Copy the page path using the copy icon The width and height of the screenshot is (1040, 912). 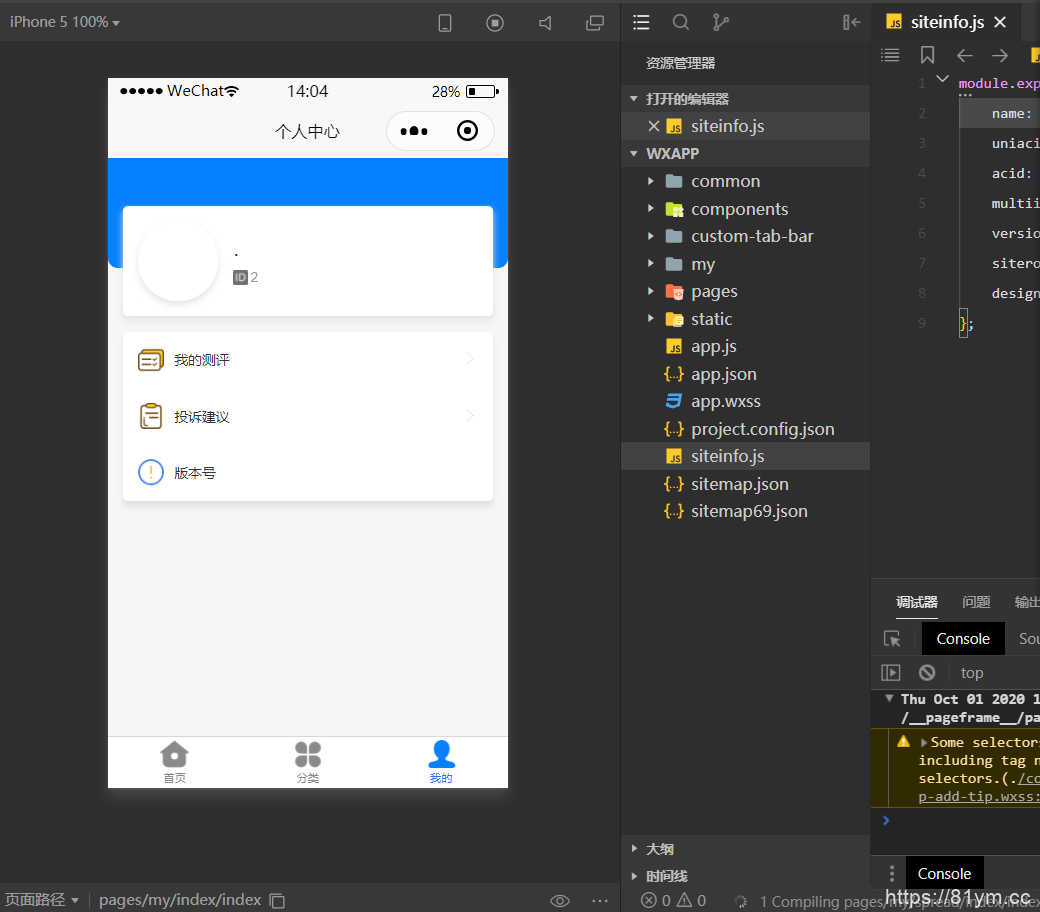276,900
